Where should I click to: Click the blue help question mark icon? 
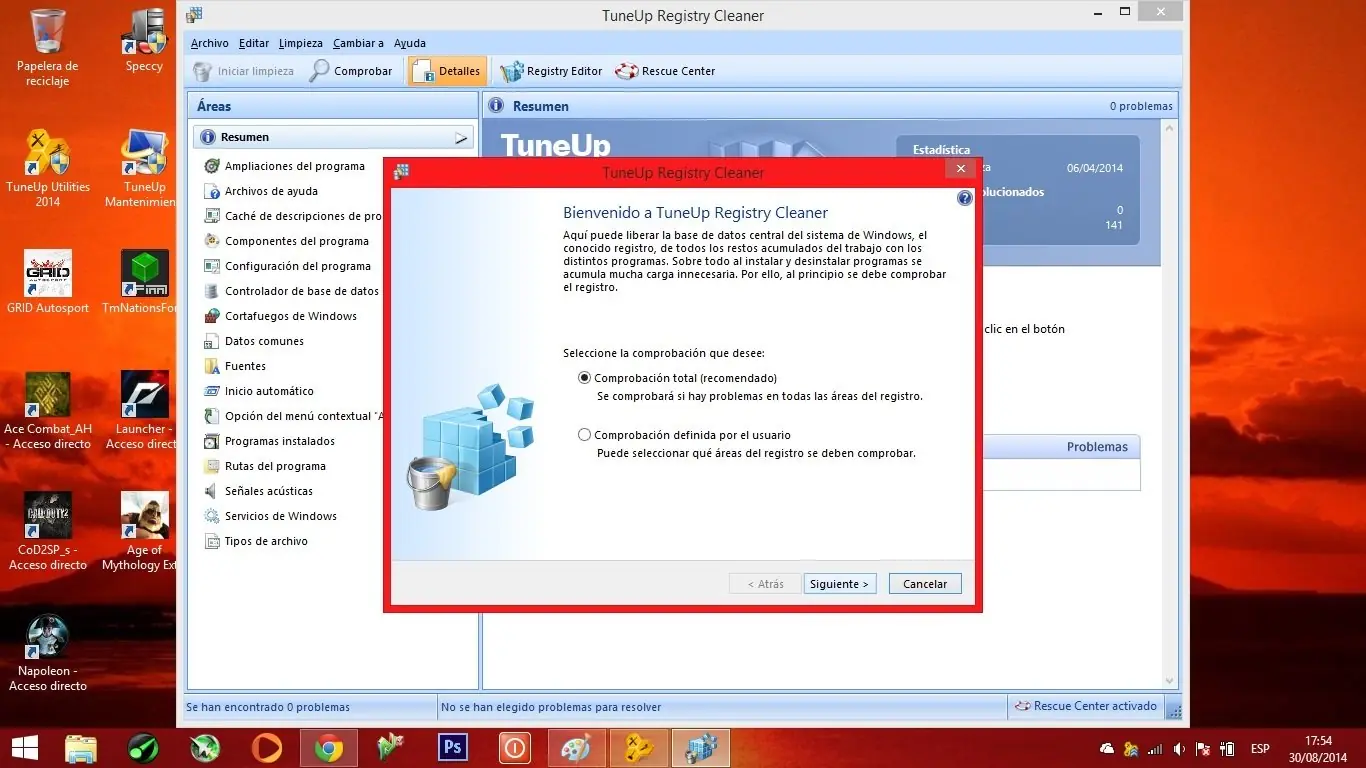pos(965,198)
